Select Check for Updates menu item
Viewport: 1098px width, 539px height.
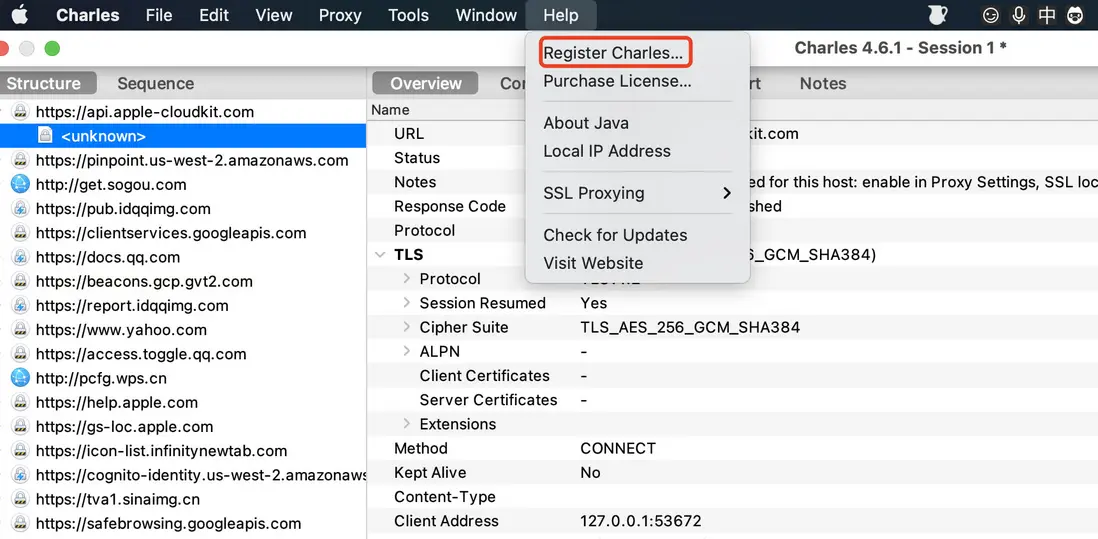(x=615, y=235)
